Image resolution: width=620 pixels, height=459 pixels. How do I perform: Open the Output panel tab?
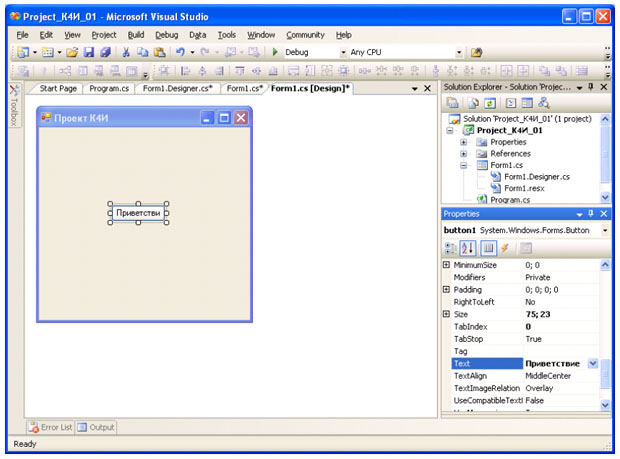click(96, 427)
